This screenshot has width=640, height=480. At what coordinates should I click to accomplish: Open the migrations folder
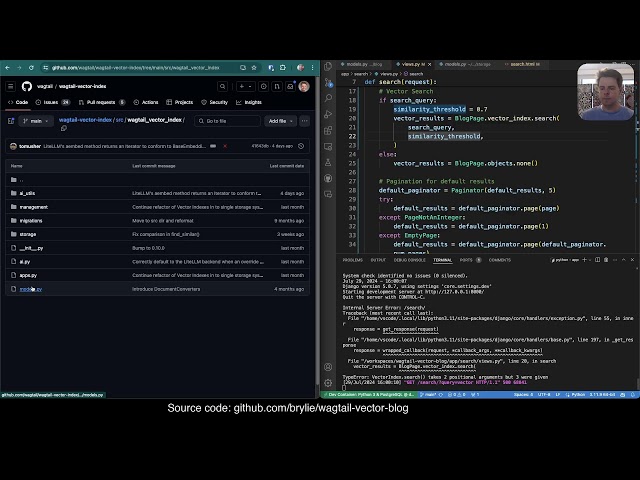[31, 220]
